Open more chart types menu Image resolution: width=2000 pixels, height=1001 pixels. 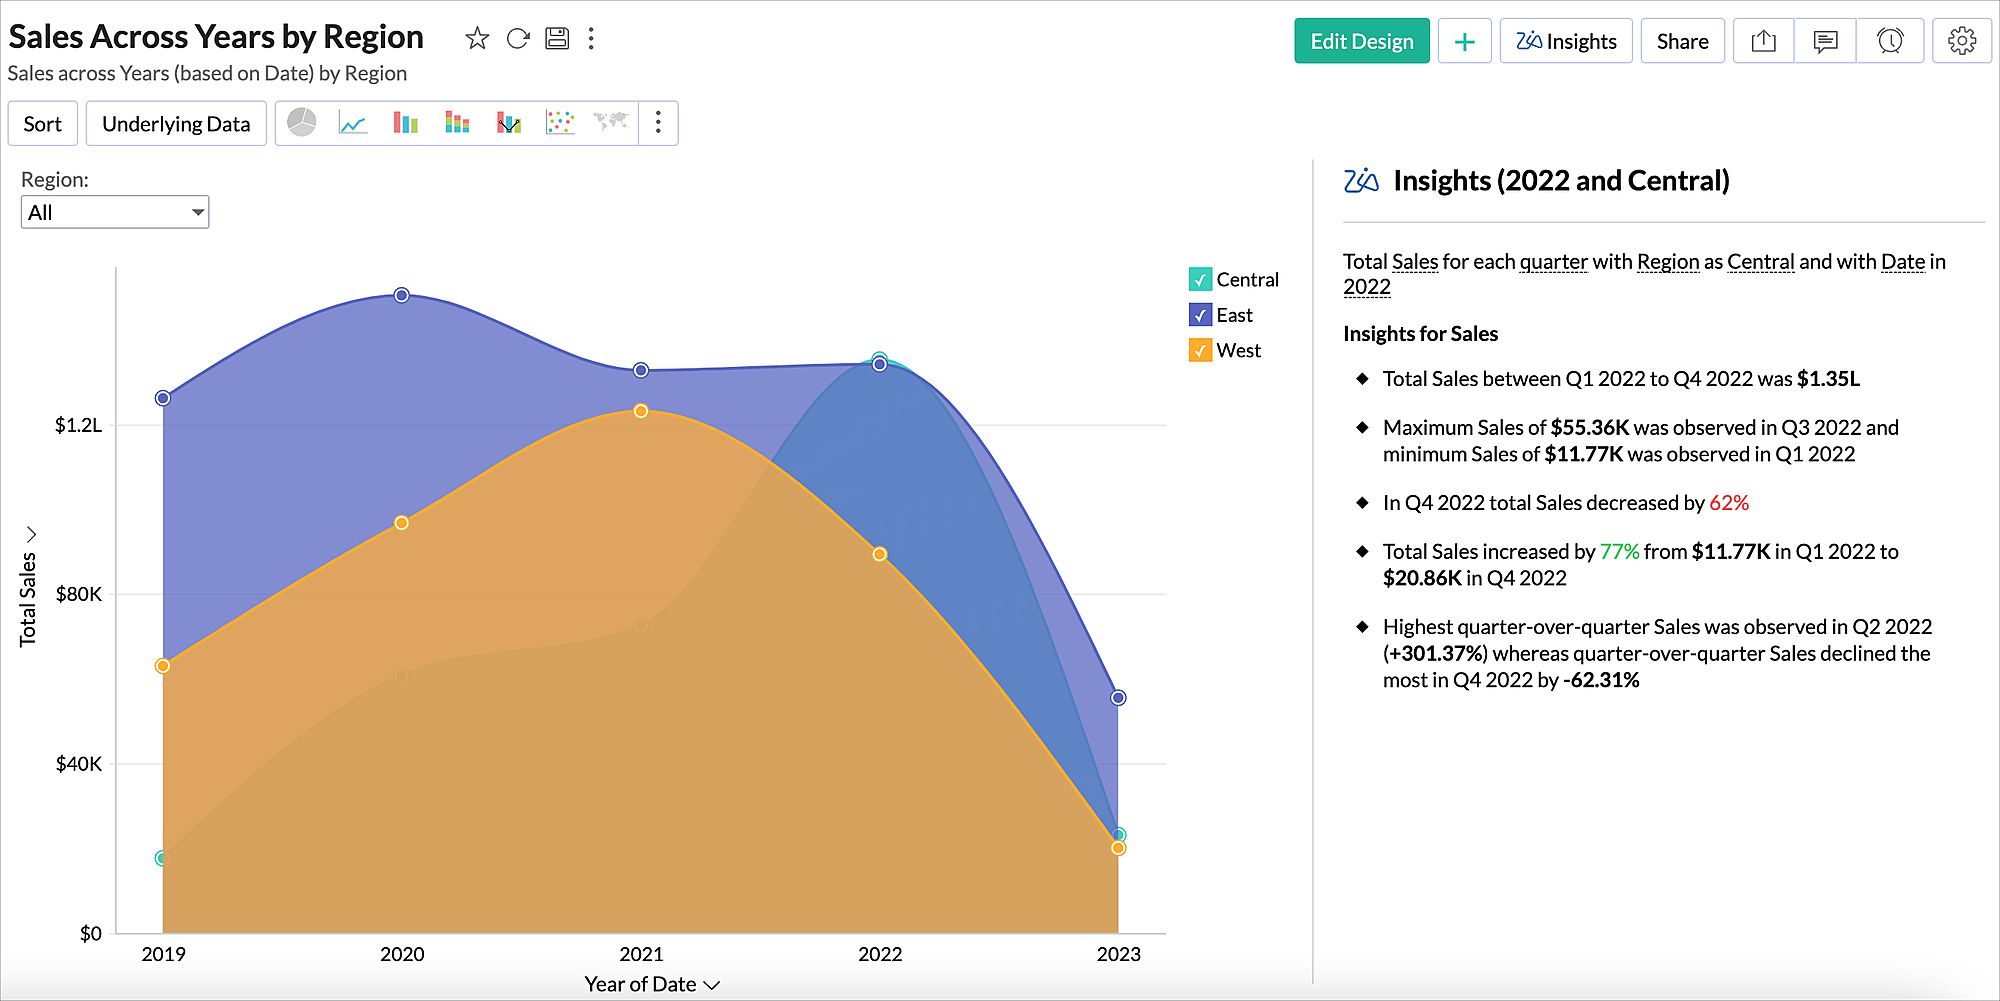(x=658, y=123)
